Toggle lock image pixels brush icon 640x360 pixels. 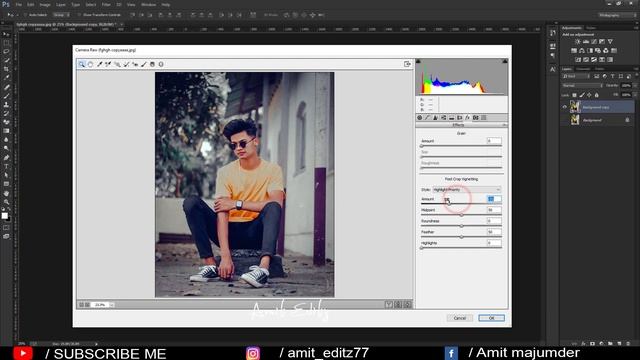(x=582, y=95)
